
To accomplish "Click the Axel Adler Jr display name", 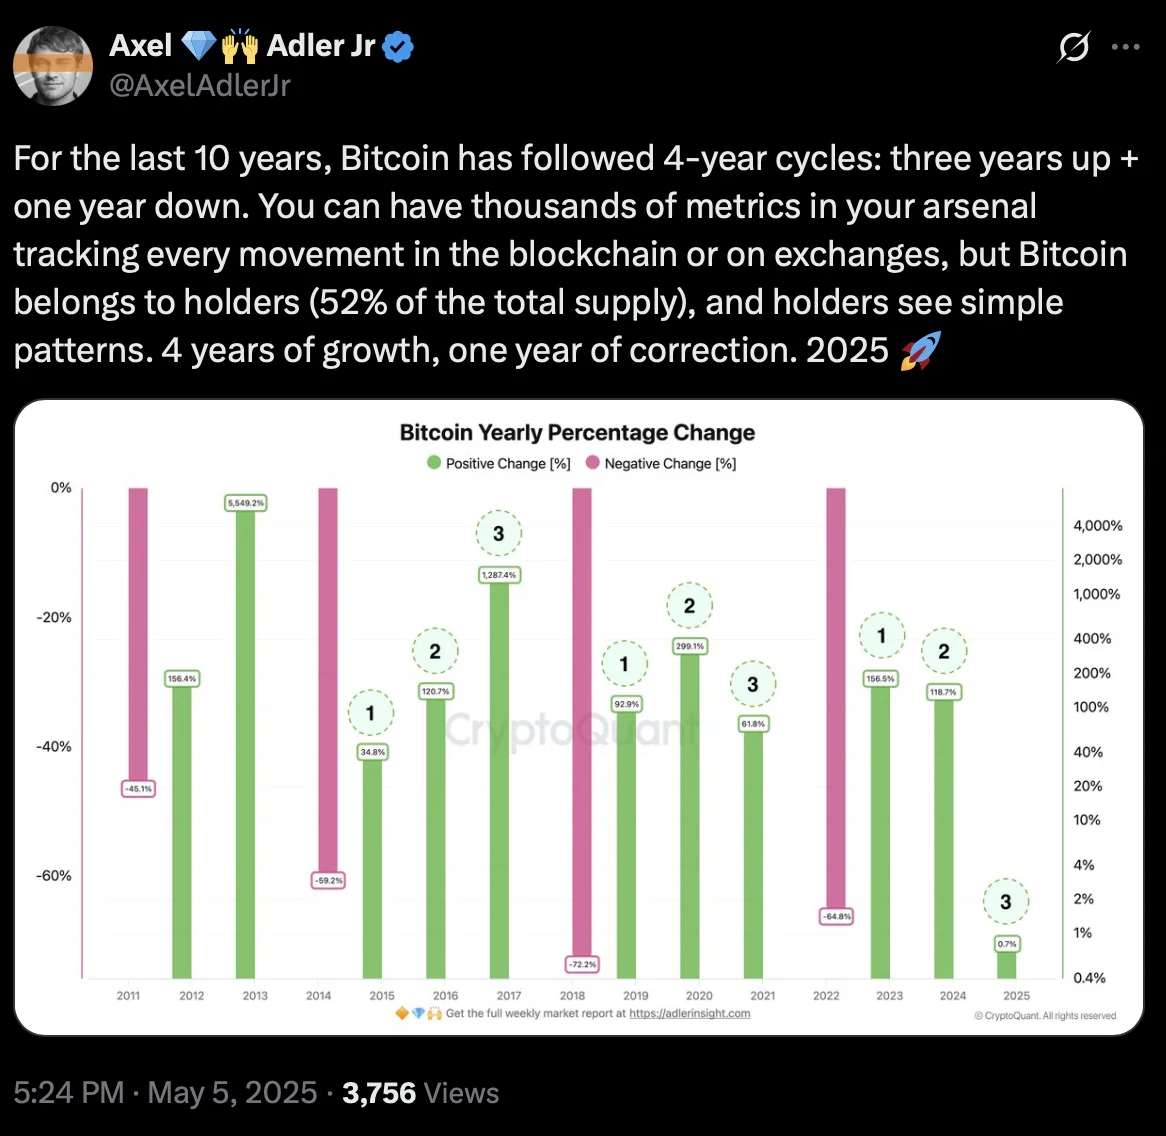I will coord(242,46).
